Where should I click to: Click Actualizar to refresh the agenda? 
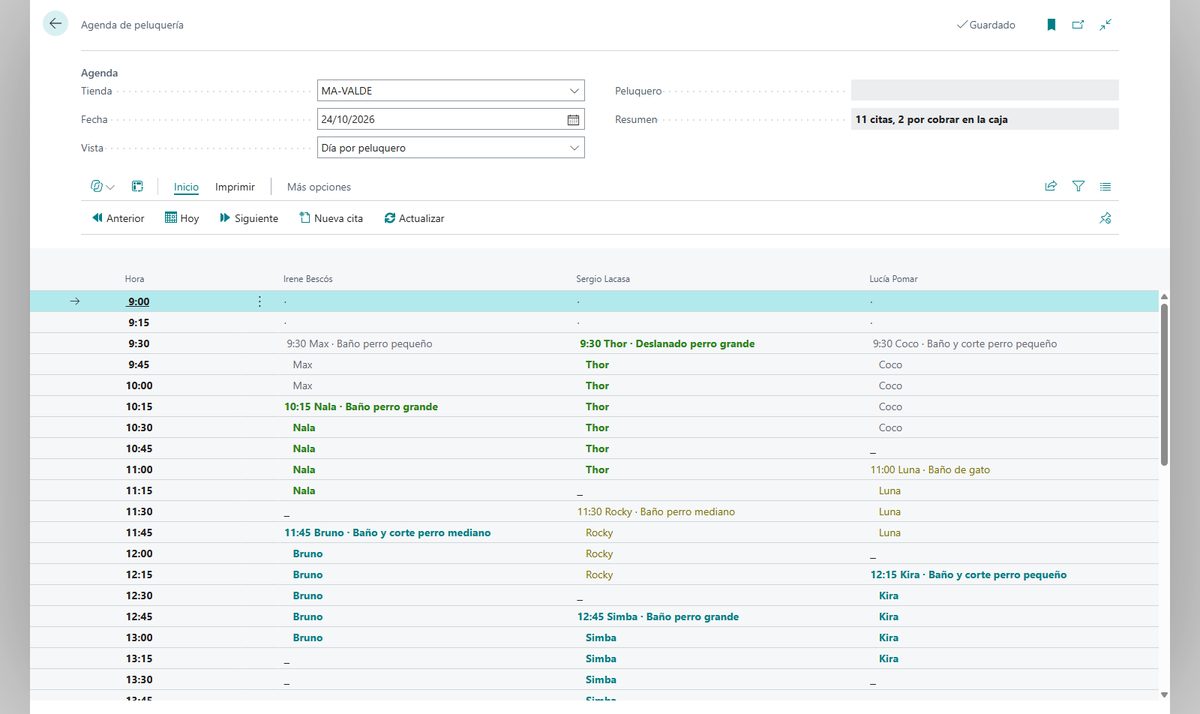tap(414, 218)
